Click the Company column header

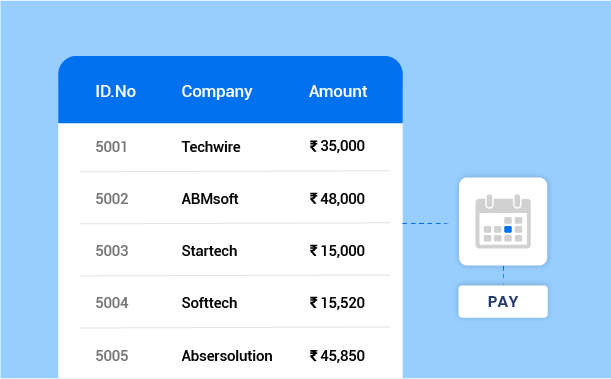click(217, 92)
